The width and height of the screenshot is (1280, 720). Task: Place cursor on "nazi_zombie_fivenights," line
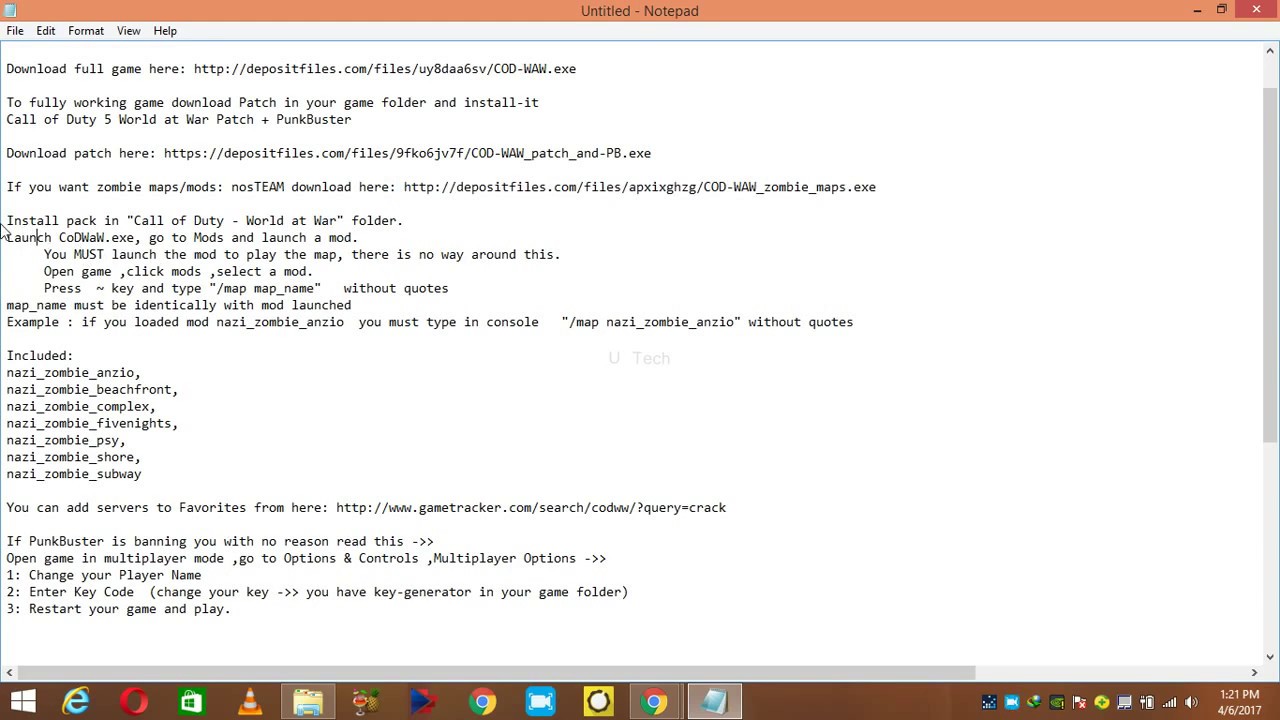(92, 424)
